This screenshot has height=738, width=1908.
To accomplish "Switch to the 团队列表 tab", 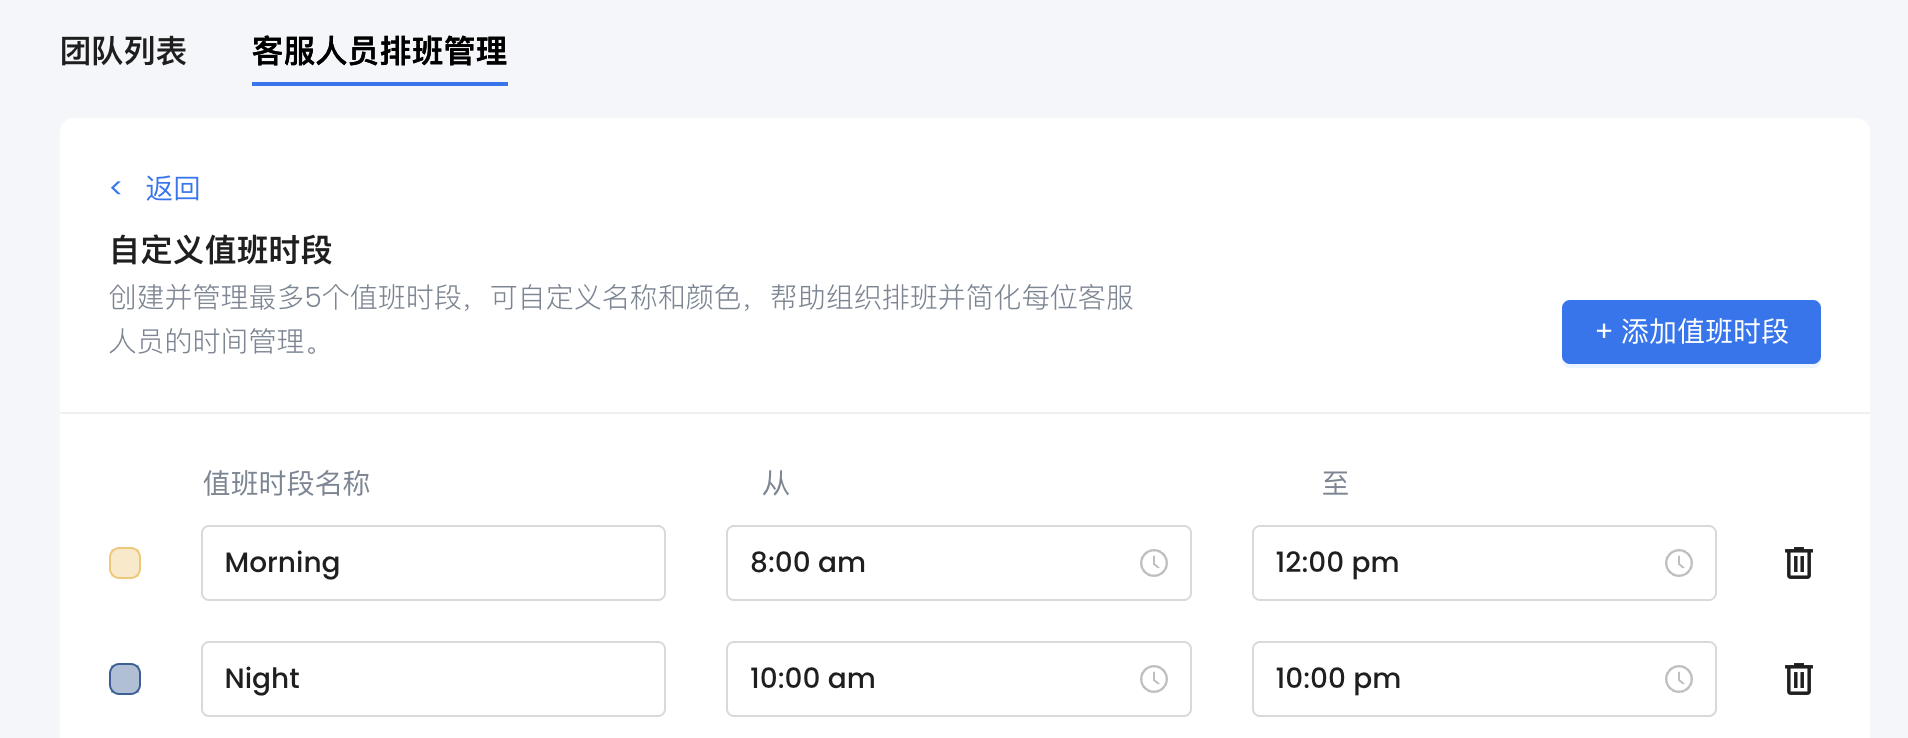I will 123,51.
